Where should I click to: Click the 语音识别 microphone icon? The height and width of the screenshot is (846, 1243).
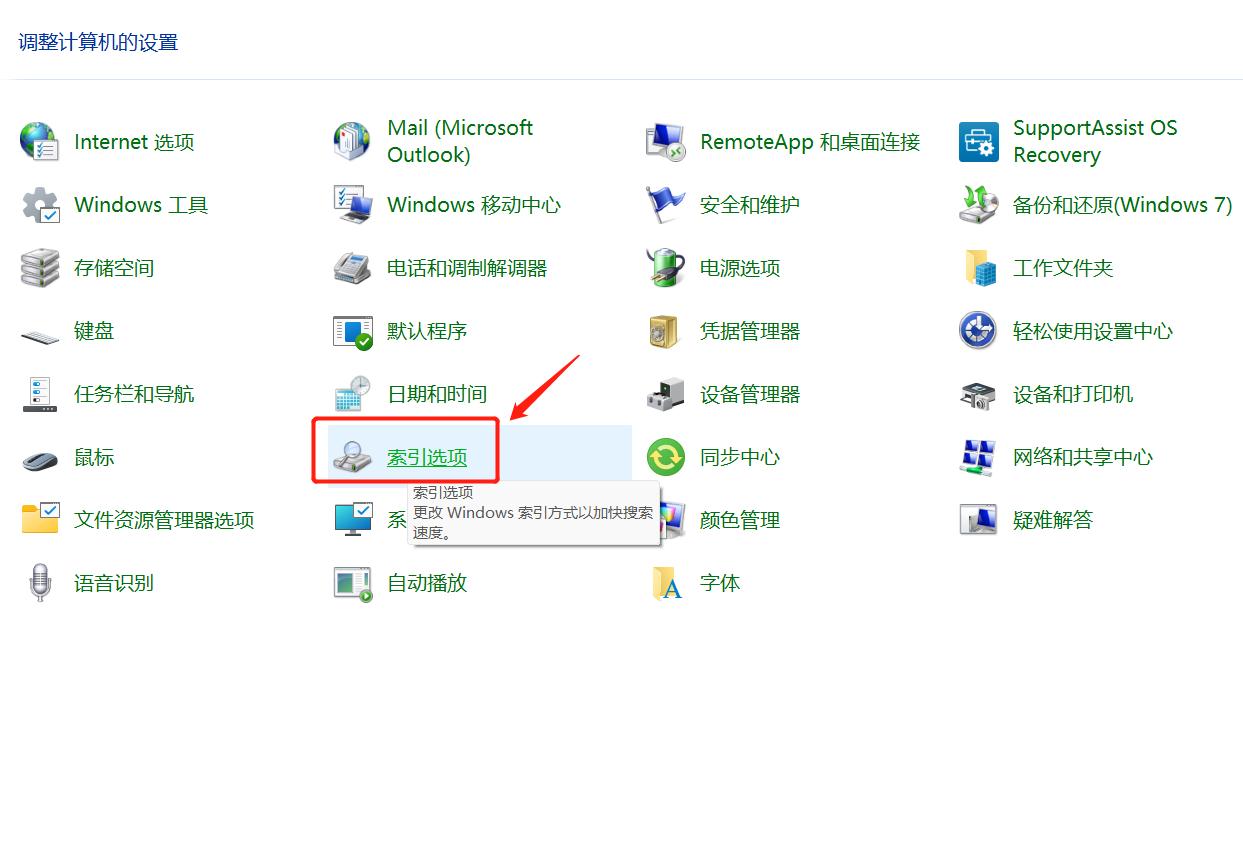click(39, 583)
